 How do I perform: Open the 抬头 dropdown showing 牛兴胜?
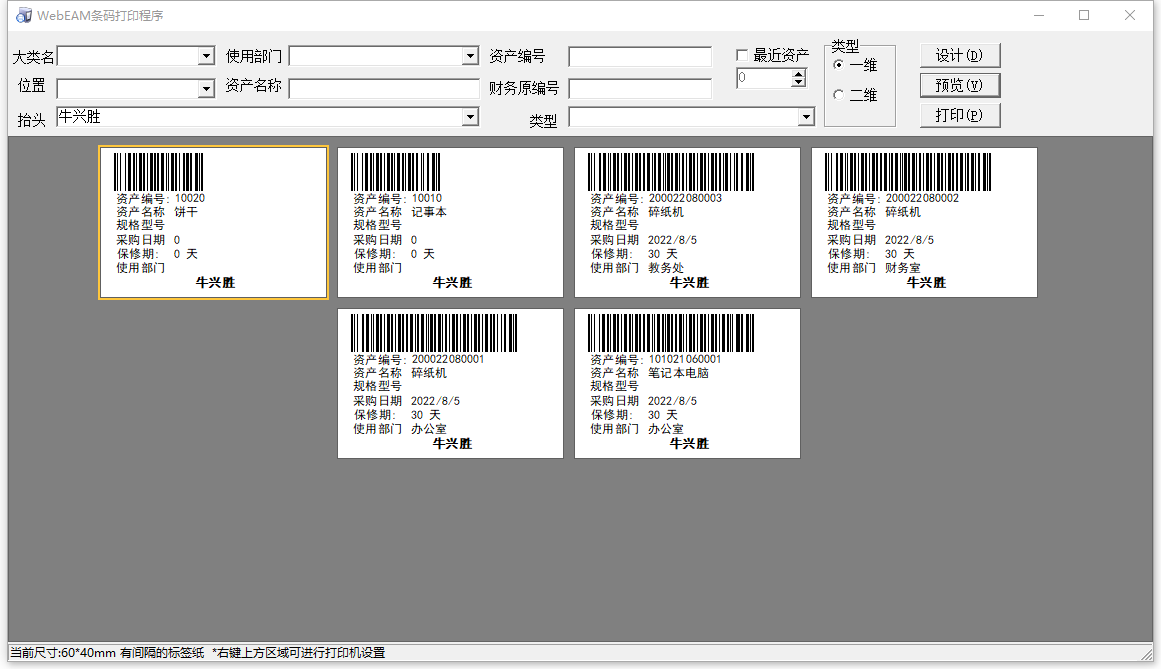tap(468, 117)
